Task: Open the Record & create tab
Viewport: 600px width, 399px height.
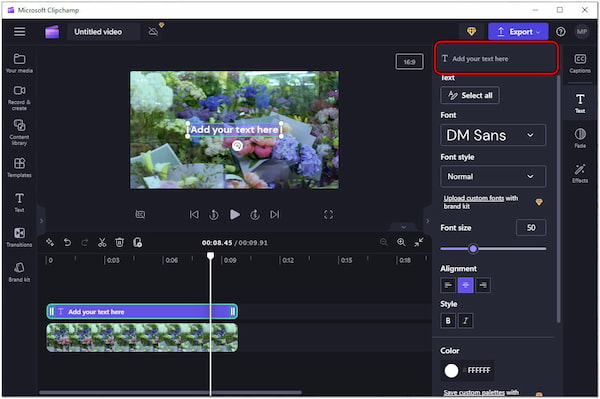Action: pos(19,98)
